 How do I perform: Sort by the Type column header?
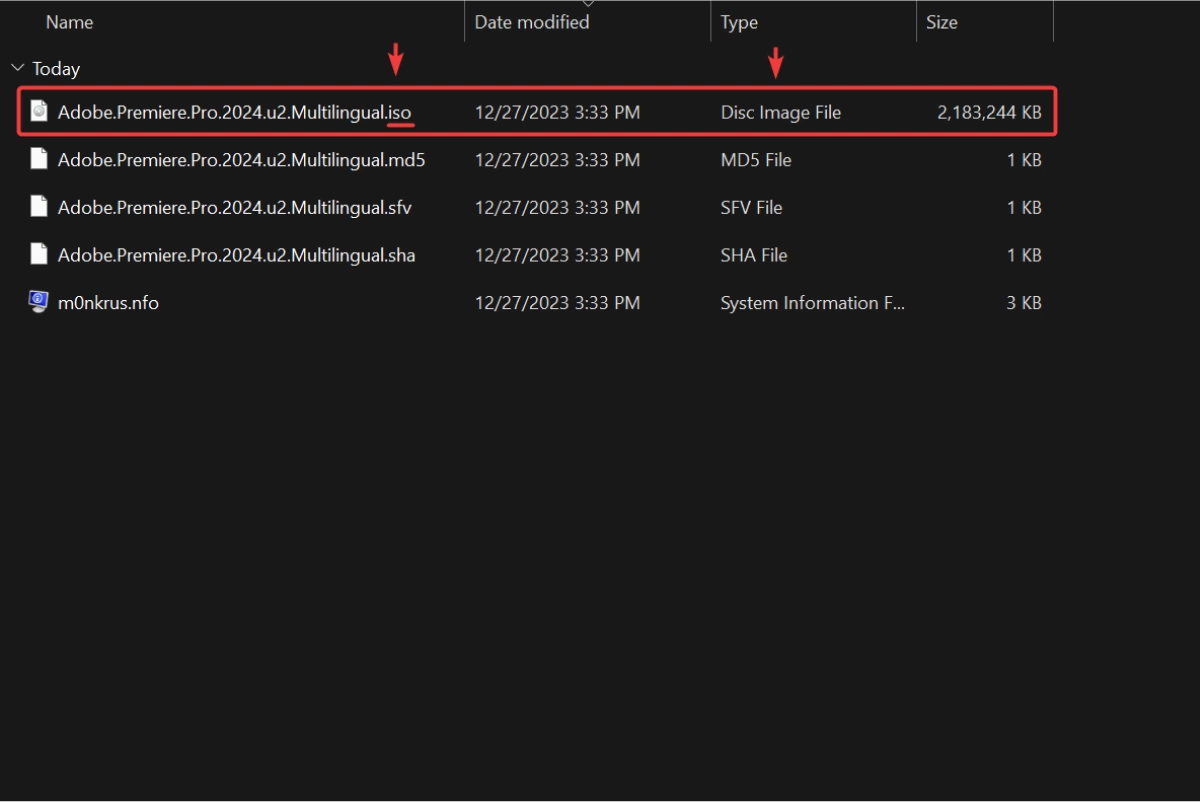739,22
